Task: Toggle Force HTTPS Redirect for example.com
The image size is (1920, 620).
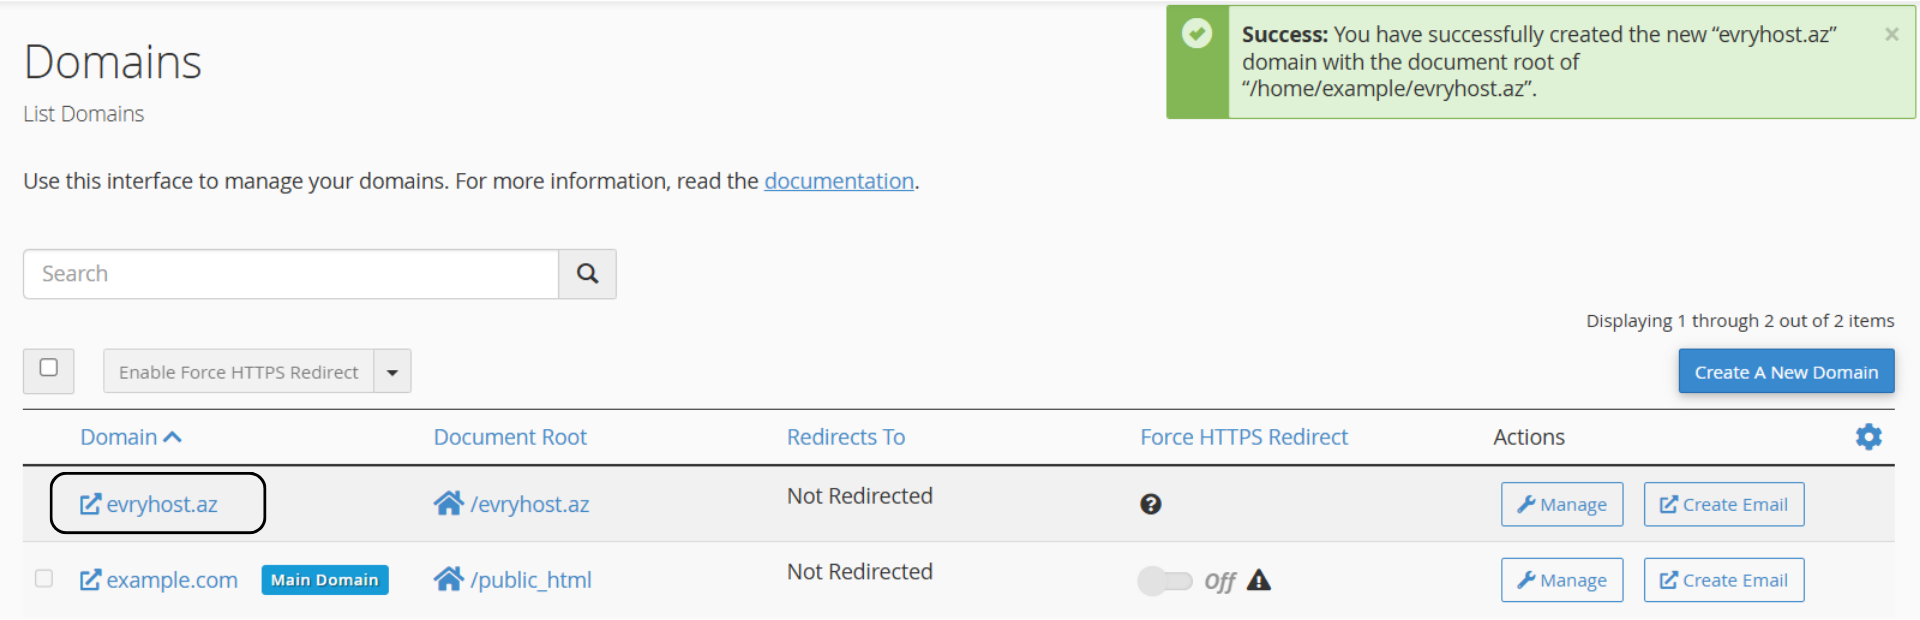Action: [x=1165, y=581]
